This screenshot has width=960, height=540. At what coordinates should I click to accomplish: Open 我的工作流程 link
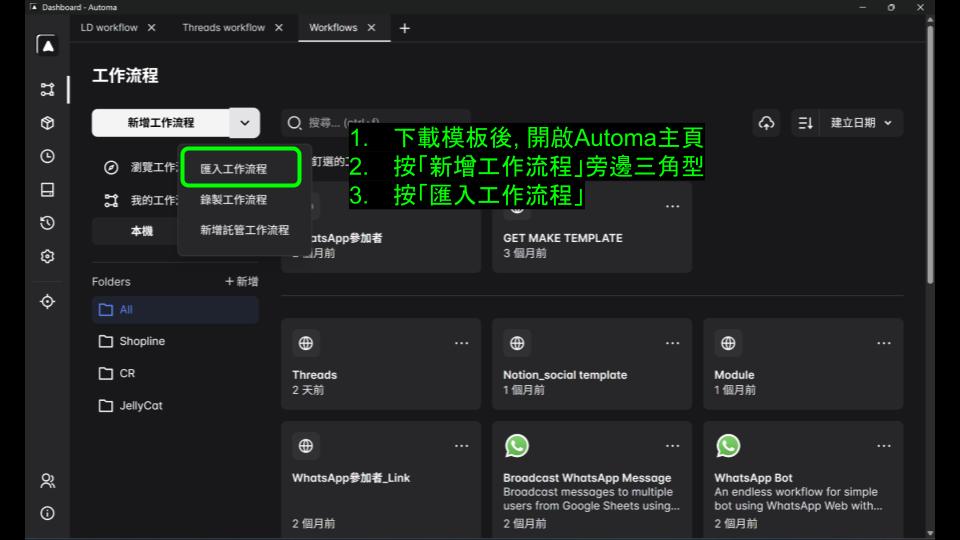tap(141, 200)
